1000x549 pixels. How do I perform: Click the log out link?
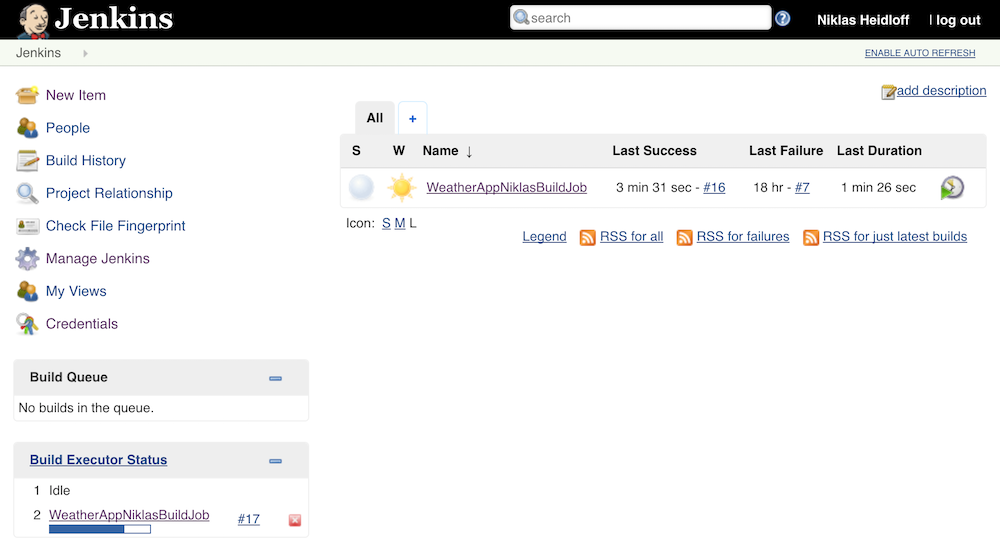click(x=958, y=20)
